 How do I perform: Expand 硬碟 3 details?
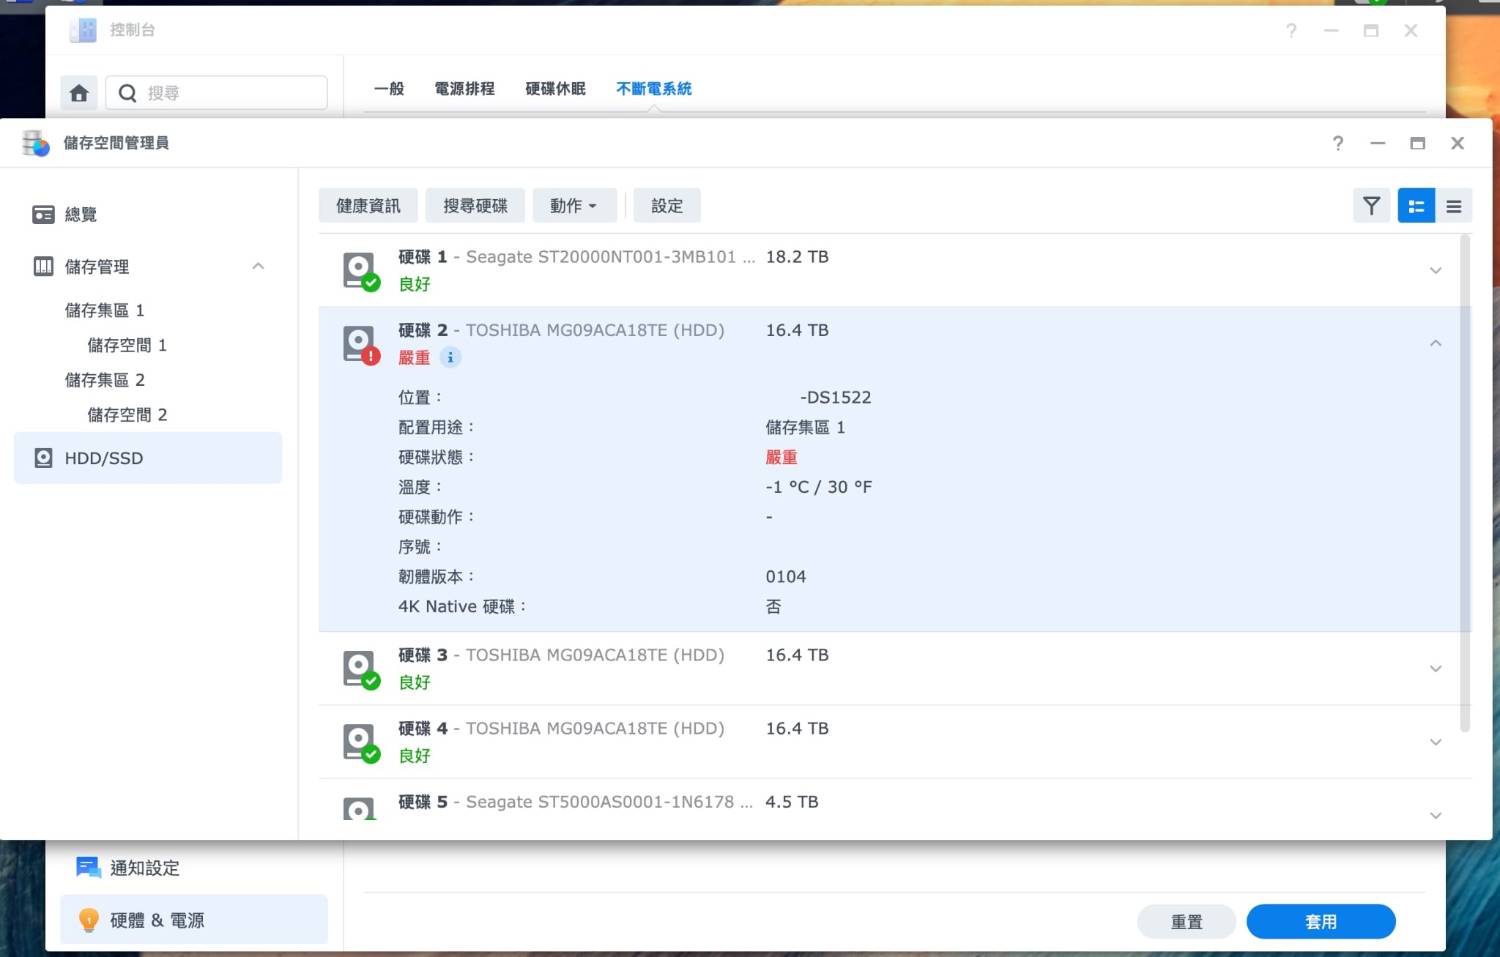pyautogui.click(x=1435, y=668)
